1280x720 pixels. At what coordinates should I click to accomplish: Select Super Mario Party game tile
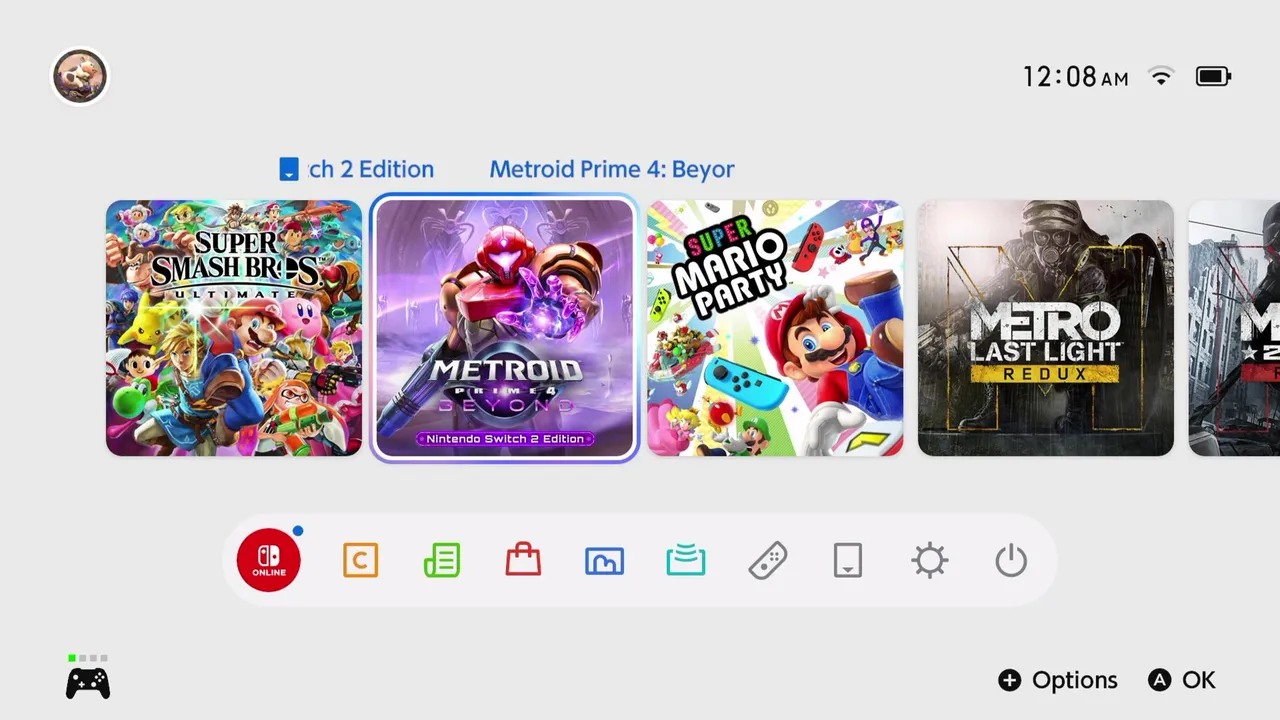point(775,328)
